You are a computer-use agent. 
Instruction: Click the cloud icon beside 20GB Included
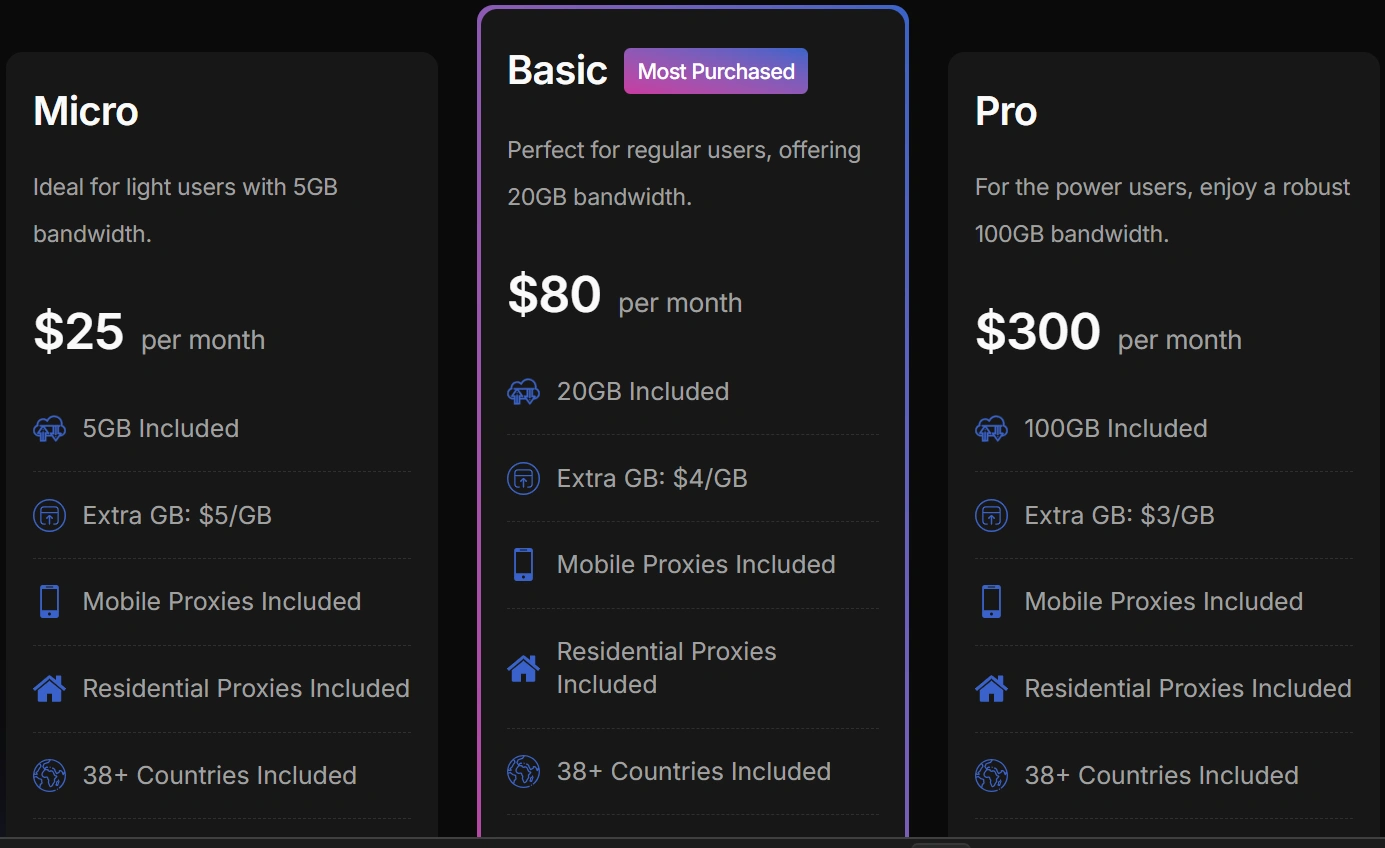click(x=524, y=392)
